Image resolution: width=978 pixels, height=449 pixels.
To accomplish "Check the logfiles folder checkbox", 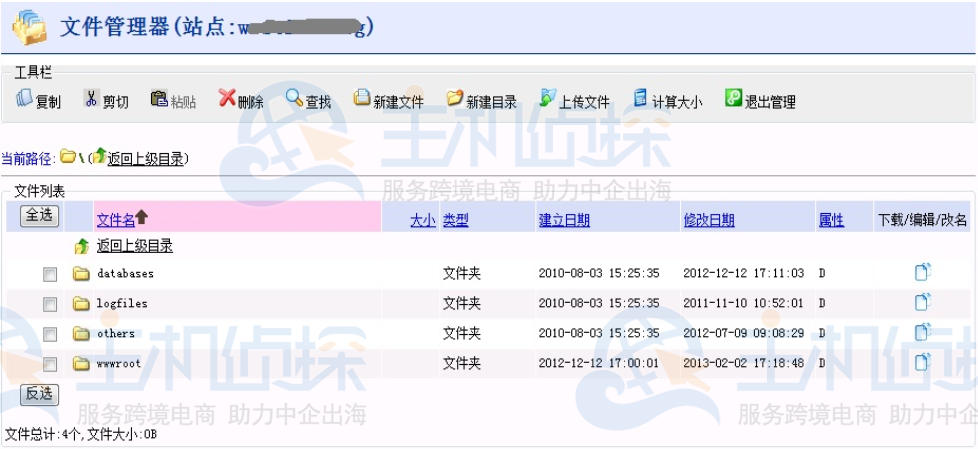I will 50,304.
